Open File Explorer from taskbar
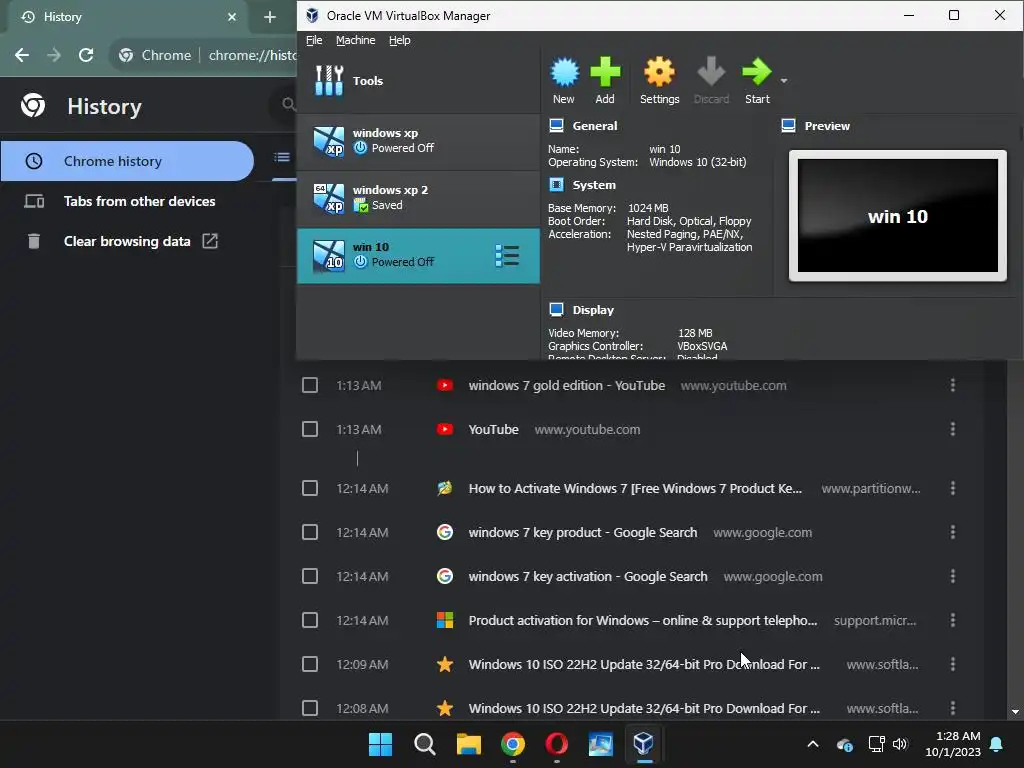This screenshot has width=1024, height=768. (x=468, y=744)
